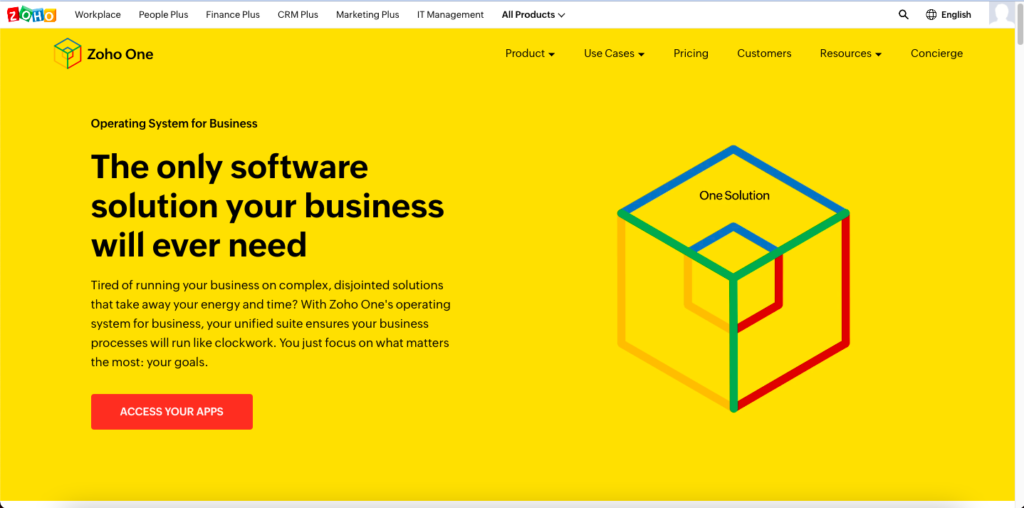1024x508 pixels.
Task: Open the user profile avatar
Action: (x=1002, y=13)
